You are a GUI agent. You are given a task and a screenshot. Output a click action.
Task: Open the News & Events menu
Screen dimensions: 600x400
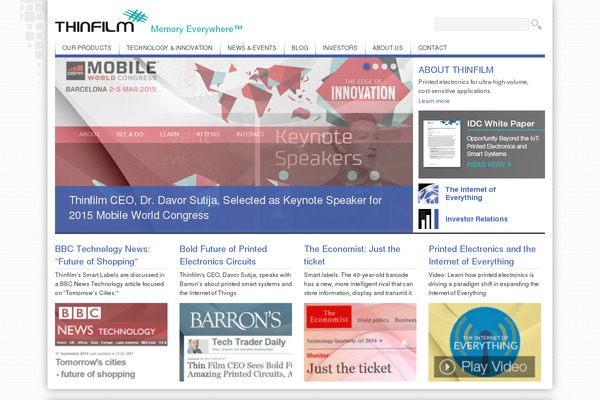(x=252, y=48)
